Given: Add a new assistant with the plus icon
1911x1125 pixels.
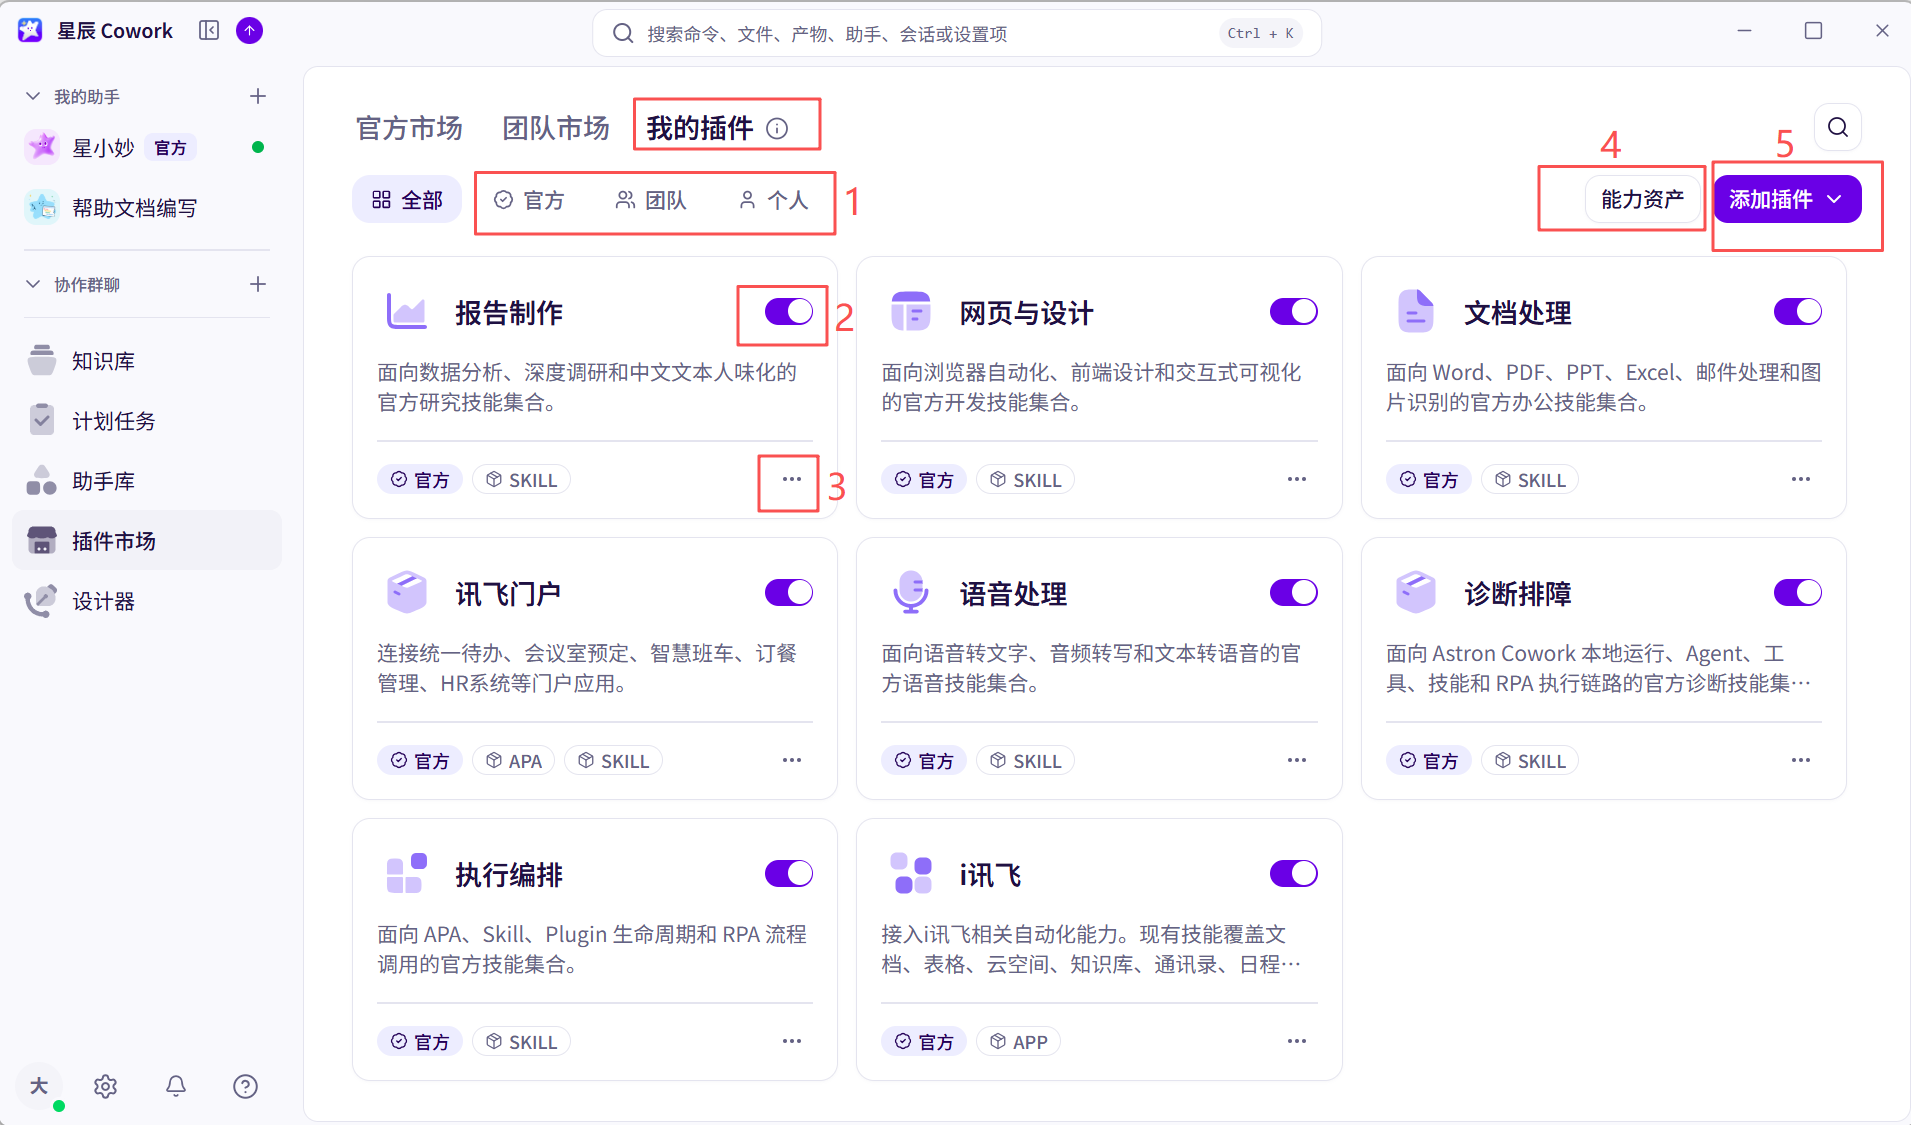Looking at the screenshot, I should point(258,96).
